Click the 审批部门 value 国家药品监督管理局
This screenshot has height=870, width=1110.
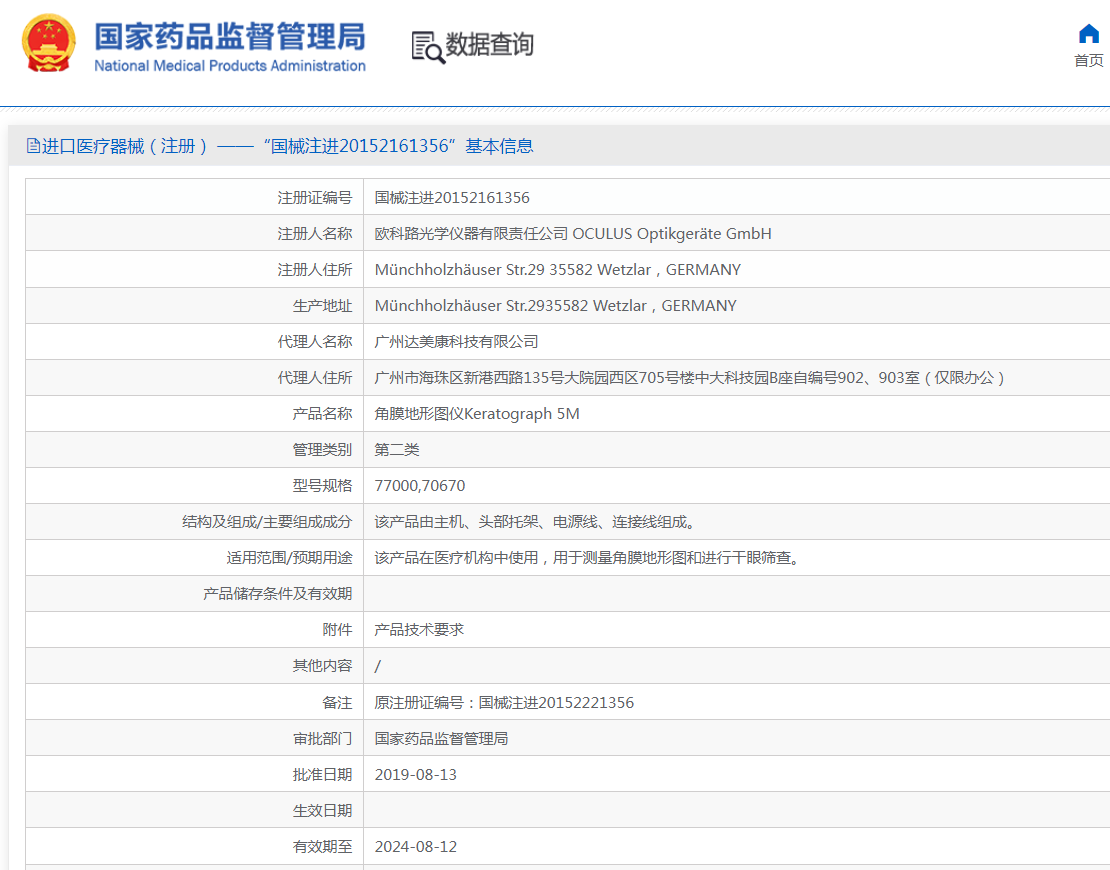point(441,739)
